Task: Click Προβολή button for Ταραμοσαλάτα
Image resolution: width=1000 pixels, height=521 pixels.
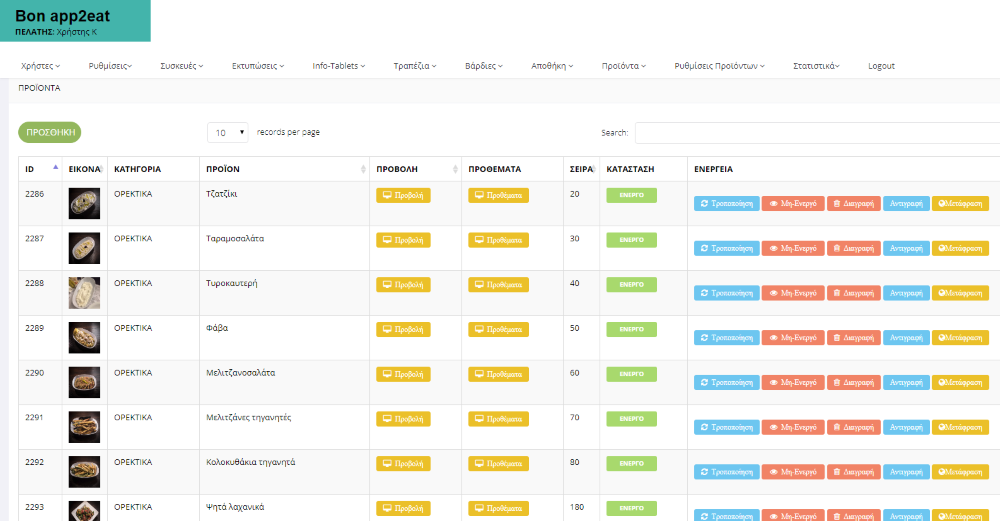Action: [403, 240]
